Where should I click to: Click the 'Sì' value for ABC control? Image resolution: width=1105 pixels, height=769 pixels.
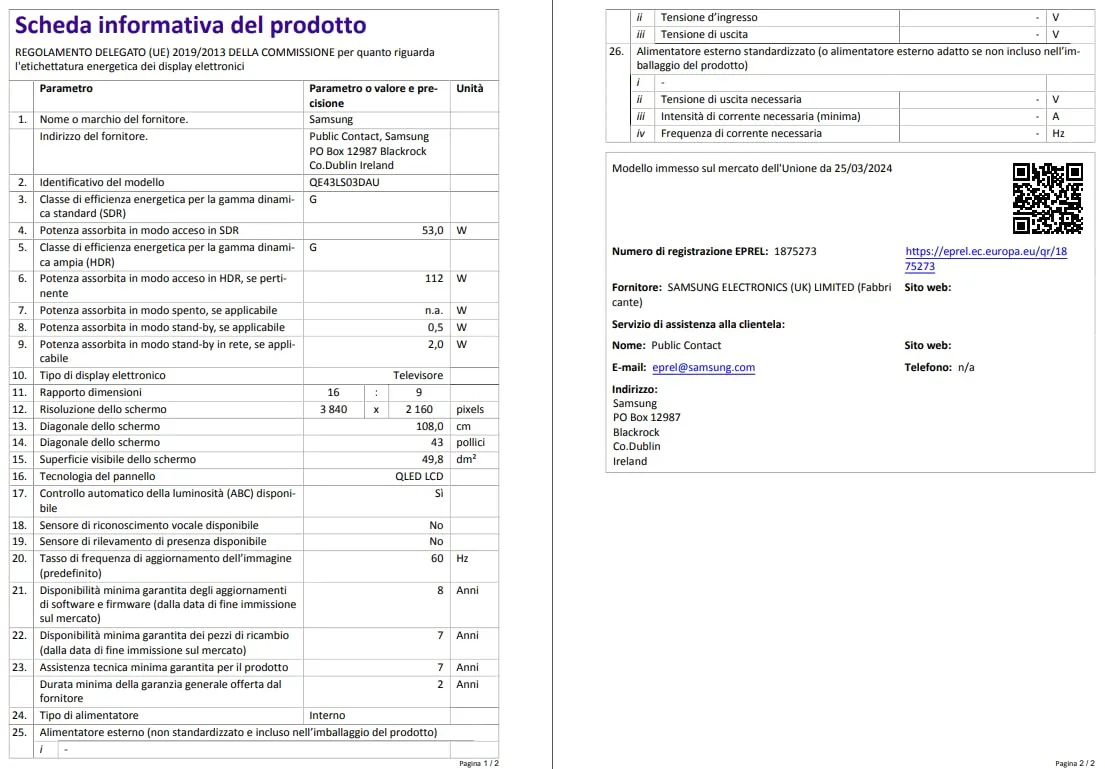point(439,493)
